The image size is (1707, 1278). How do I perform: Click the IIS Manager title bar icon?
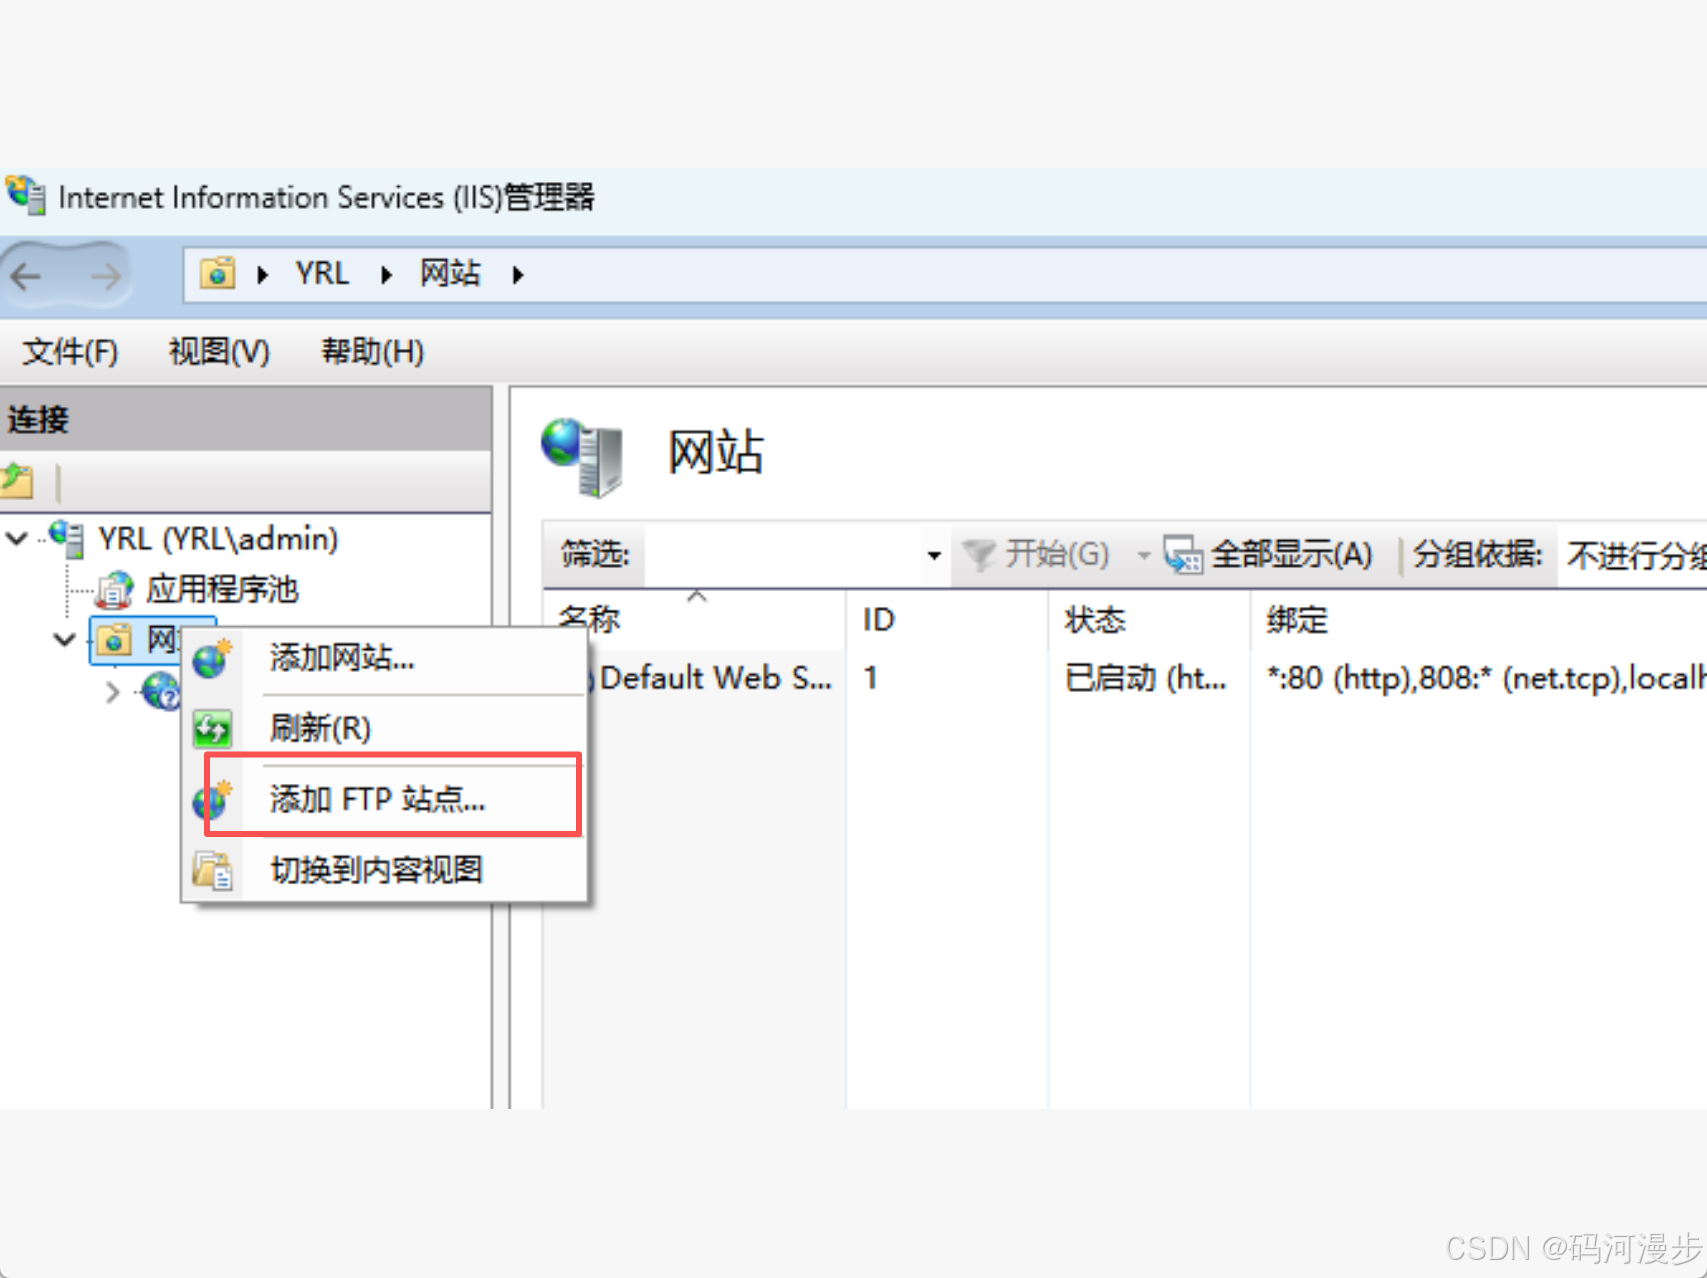(25, 195)
